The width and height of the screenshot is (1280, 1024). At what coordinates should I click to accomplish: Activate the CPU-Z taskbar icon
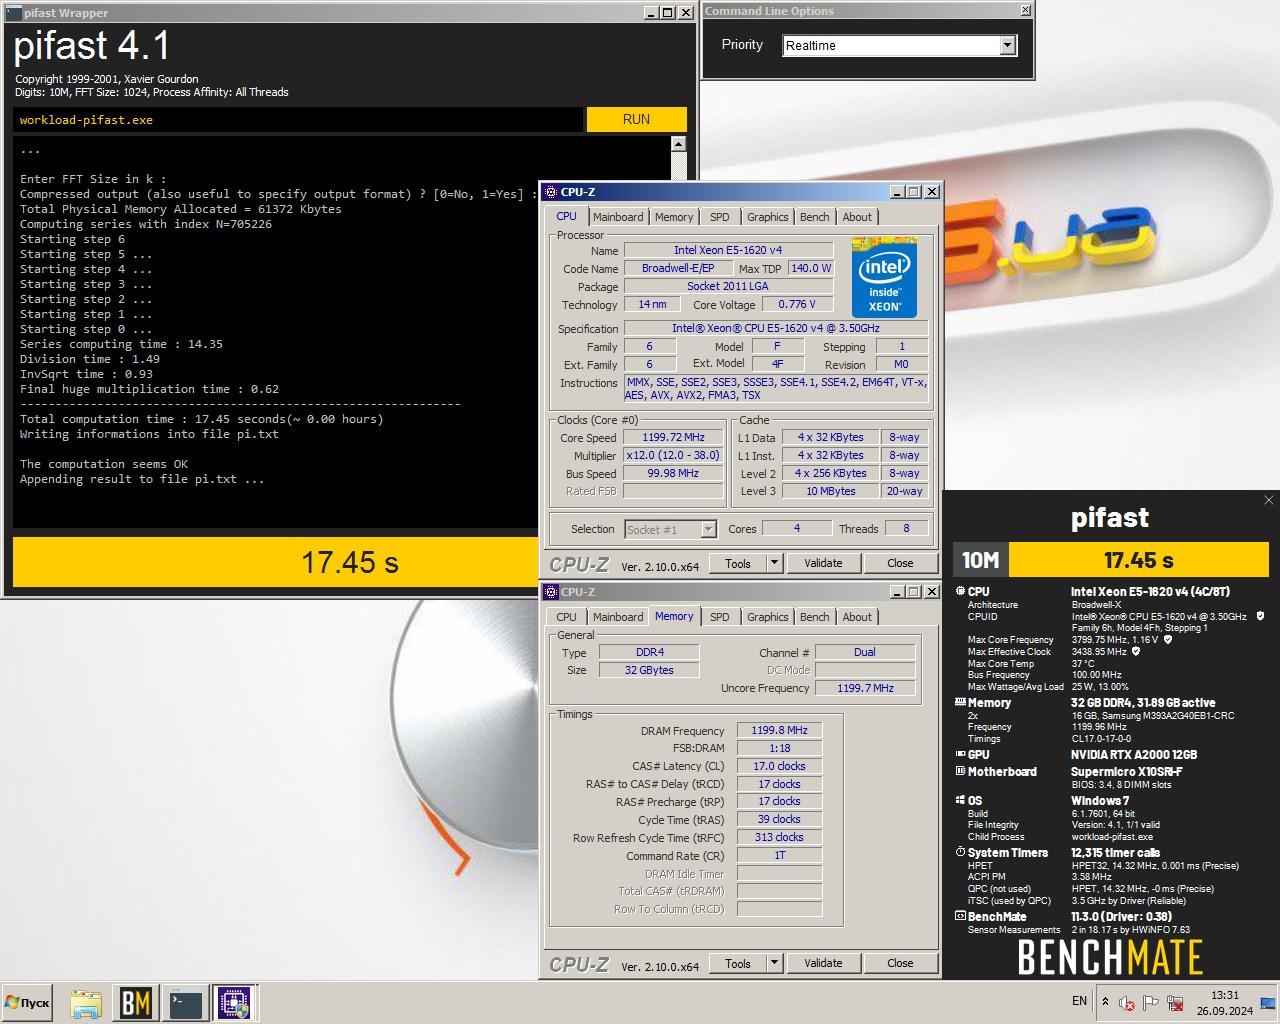click(234, 1003)
